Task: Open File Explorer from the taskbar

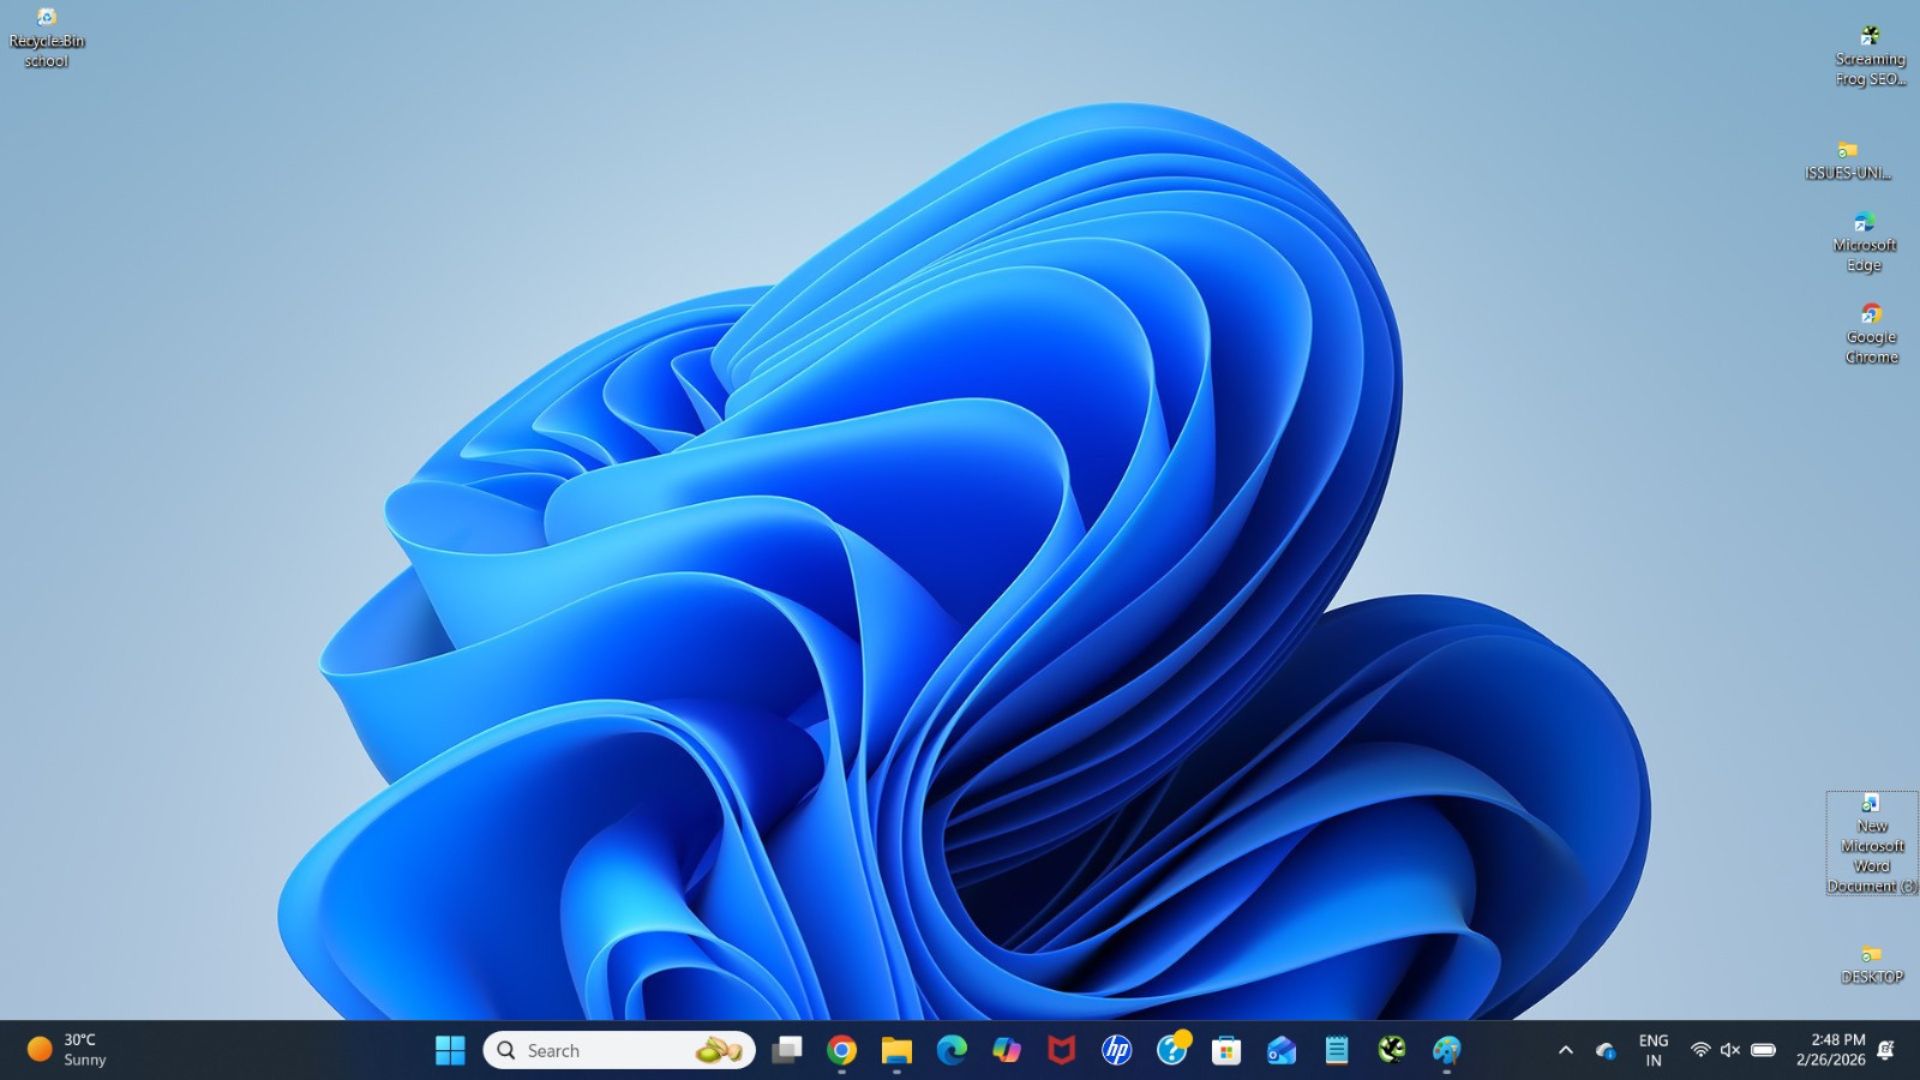Action: pos(897,1050)
